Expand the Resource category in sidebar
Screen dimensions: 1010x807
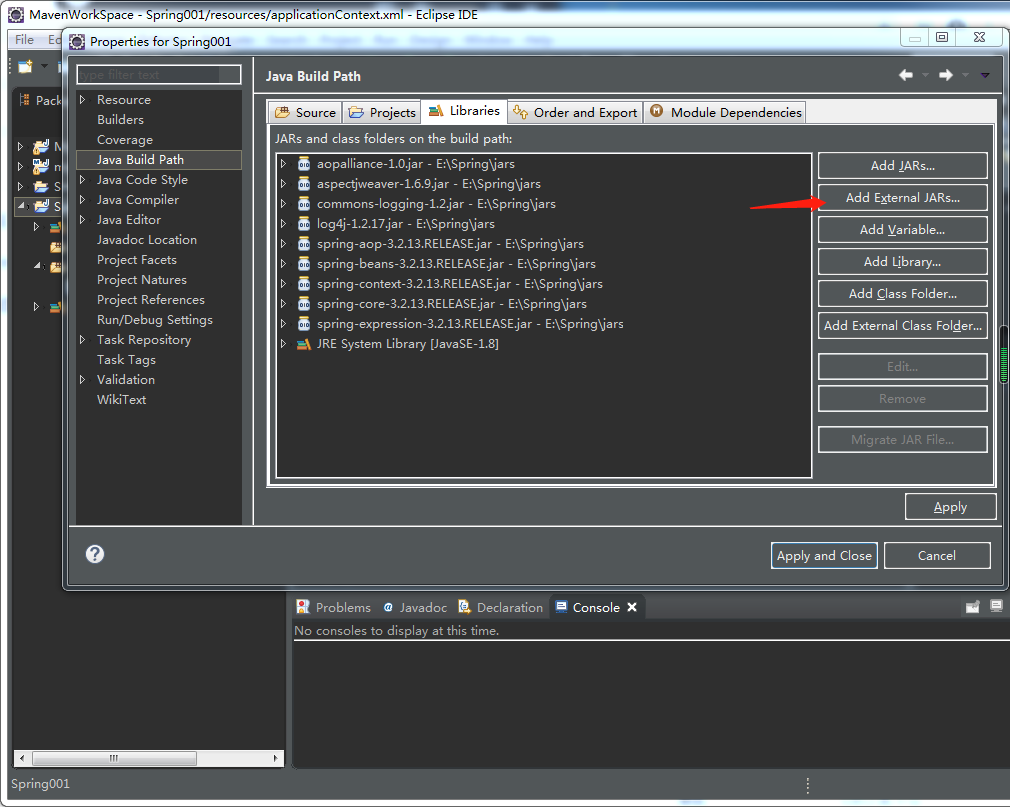(82, 100)
